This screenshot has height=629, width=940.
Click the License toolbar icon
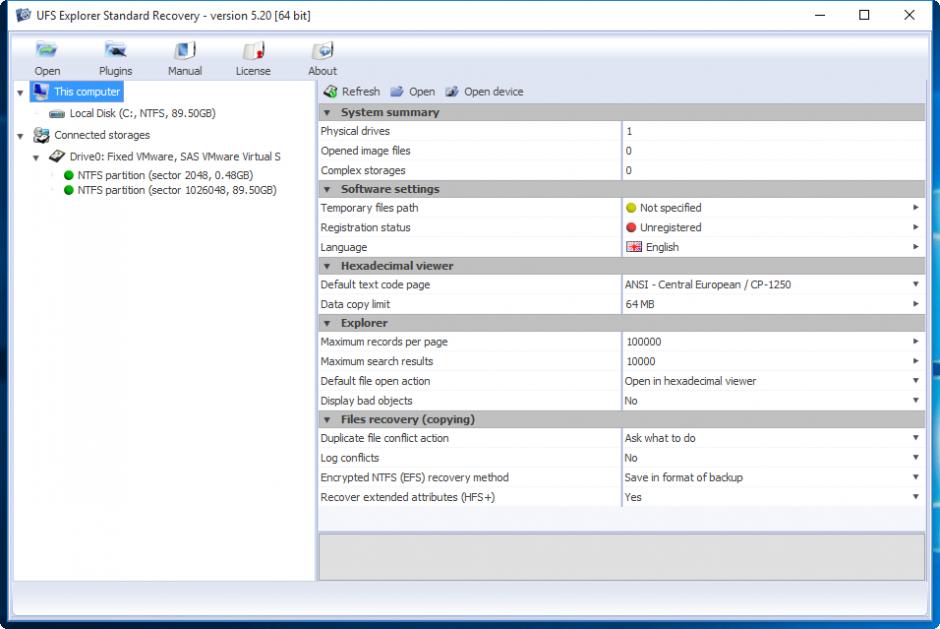254,50
